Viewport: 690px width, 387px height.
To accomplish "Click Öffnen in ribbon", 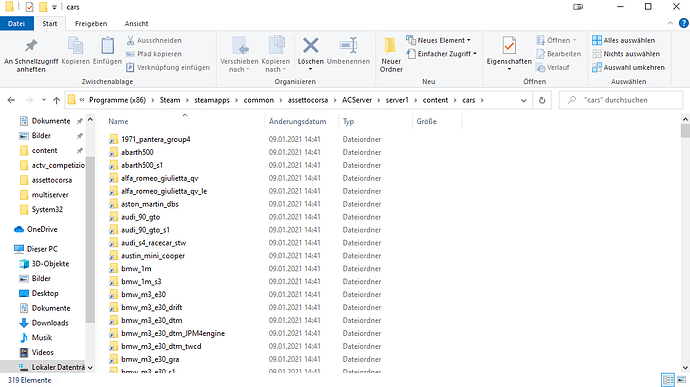I will click(x=556, y=40).
